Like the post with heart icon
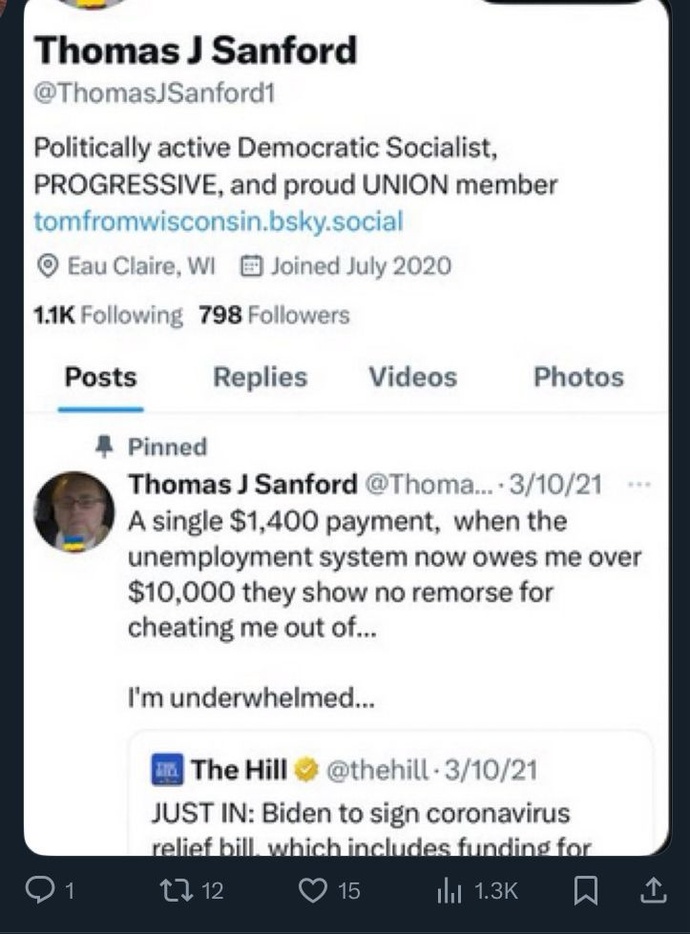The image size is (690, 934). 313,891
